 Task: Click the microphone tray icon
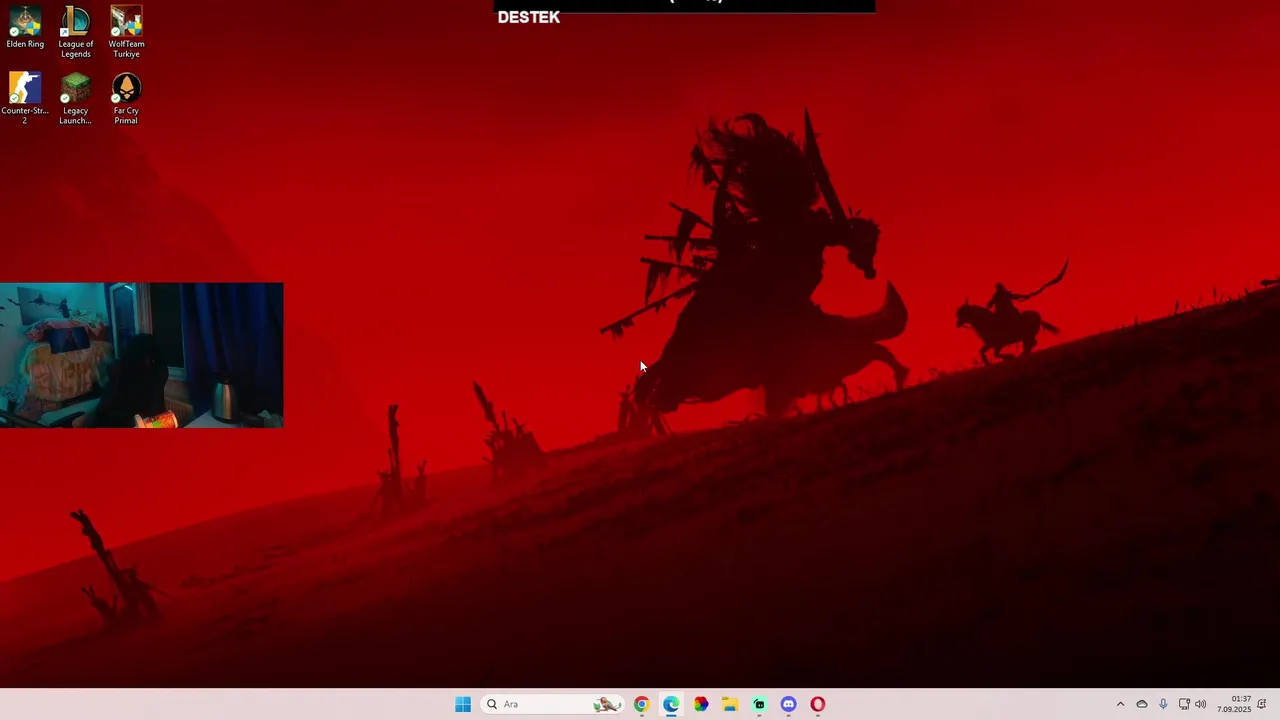click(x=1163, y=704)
